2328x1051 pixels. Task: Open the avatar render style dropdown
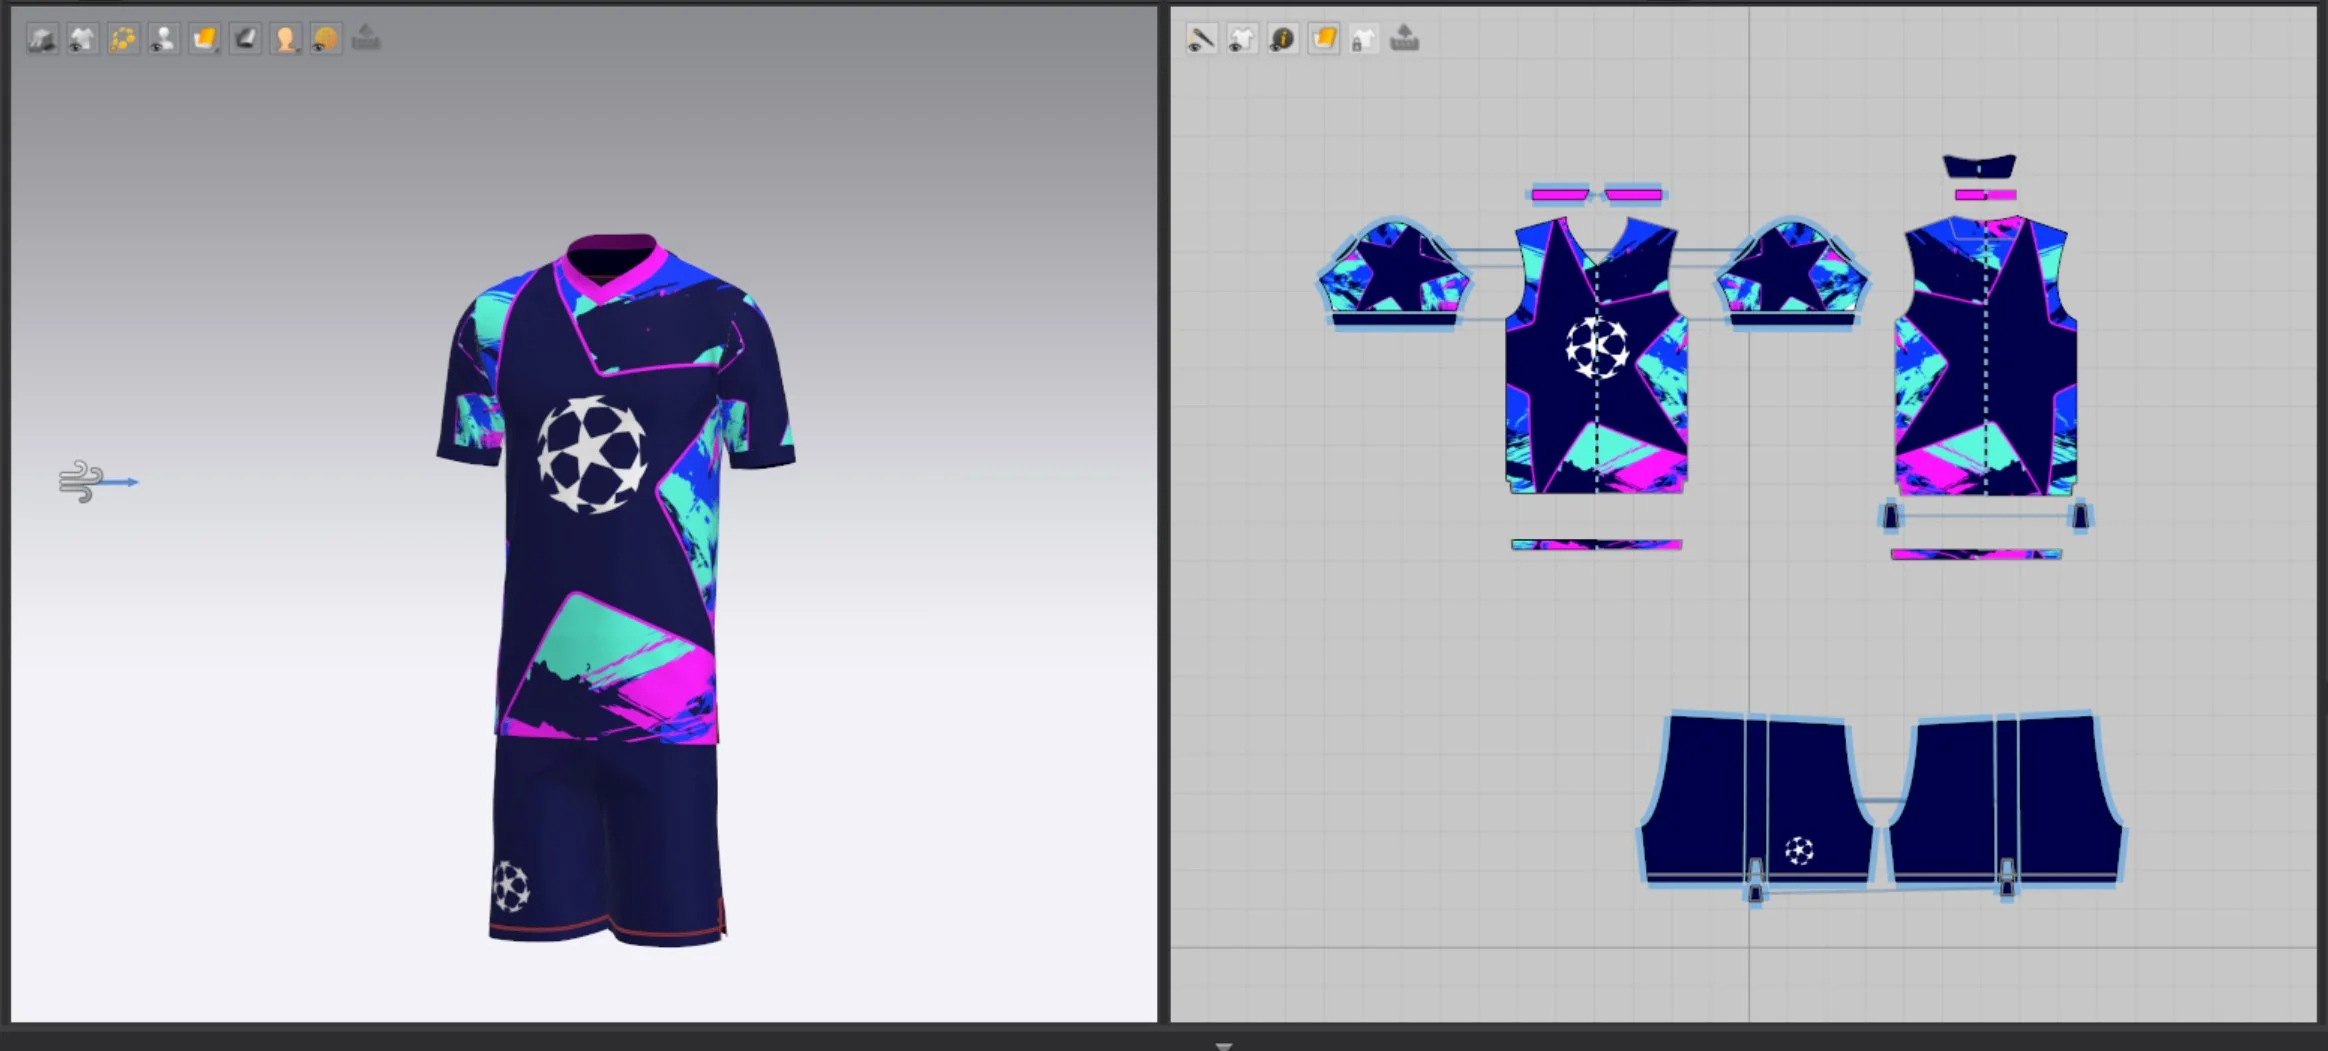[x=285, y=39]
